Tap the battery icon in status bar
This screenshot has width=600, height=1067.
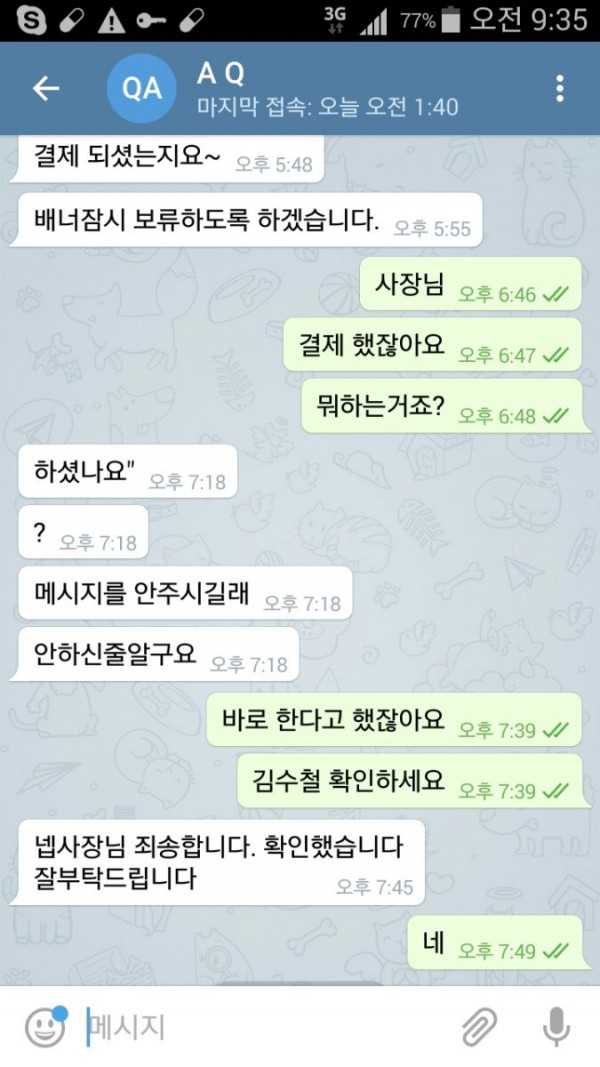[450, 20]
